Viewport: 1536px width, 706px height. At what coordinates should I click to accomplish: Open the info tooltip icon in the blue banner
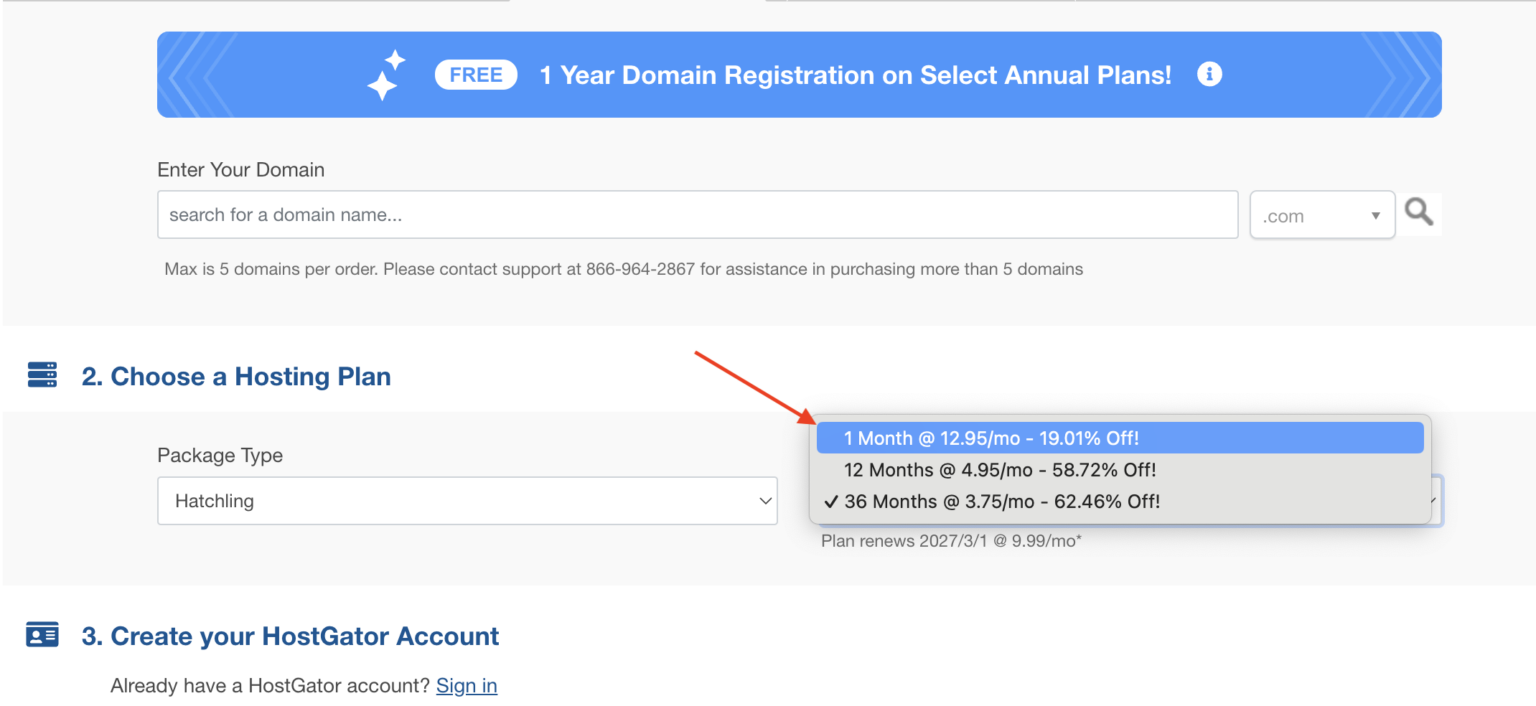pos(1209,74)
